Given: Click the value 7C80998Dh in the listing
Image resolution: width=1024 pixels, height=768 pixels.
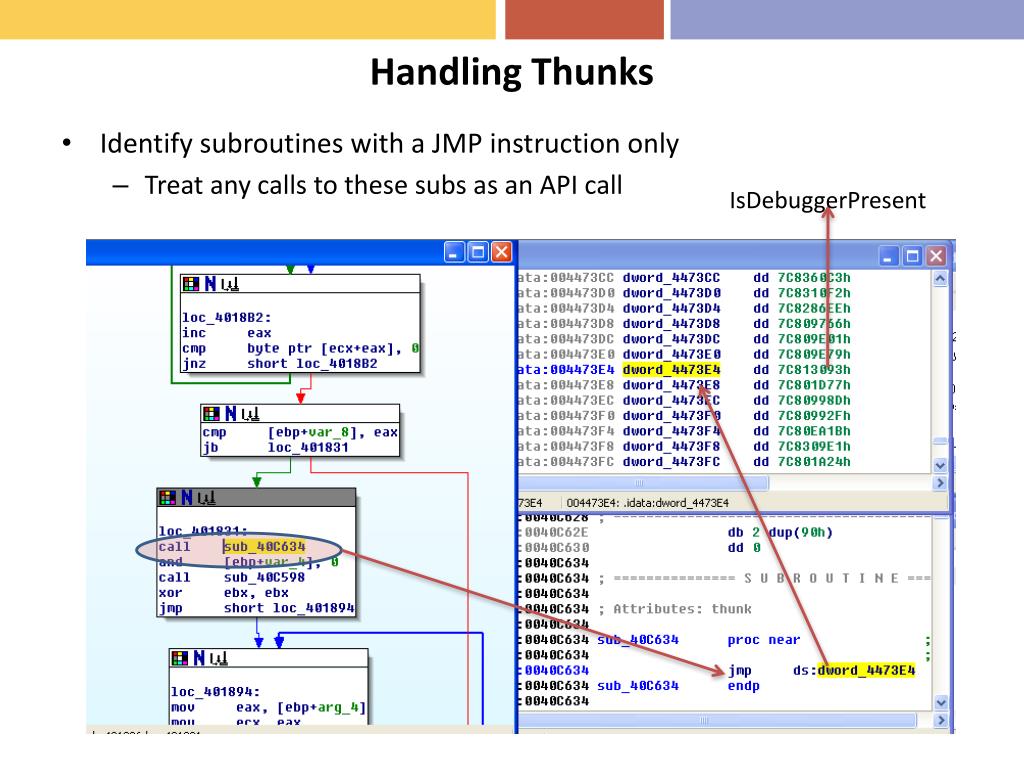Looking at the screenshot, I should pyautogui.click(x=814, y=400).
